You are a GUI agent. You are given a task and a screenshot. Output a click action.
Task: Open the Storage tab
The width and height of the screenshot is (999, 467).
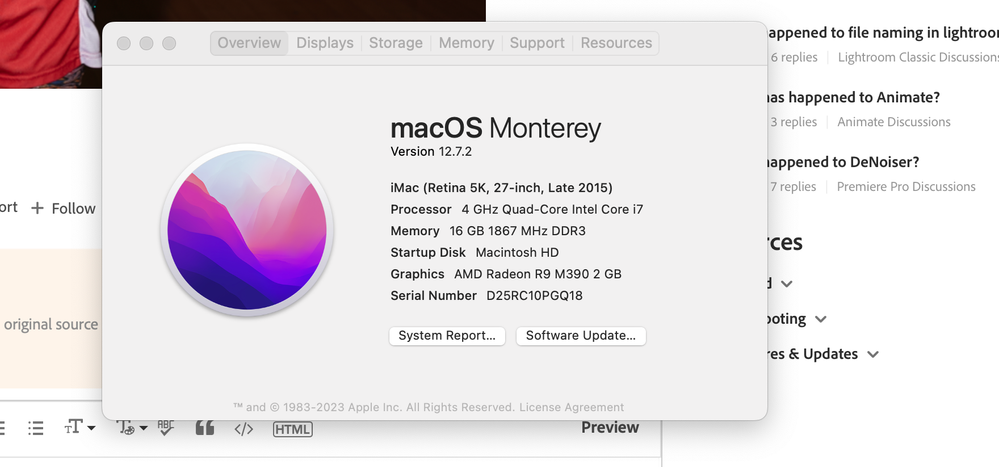pyautogui.click(x=396, y=43)
